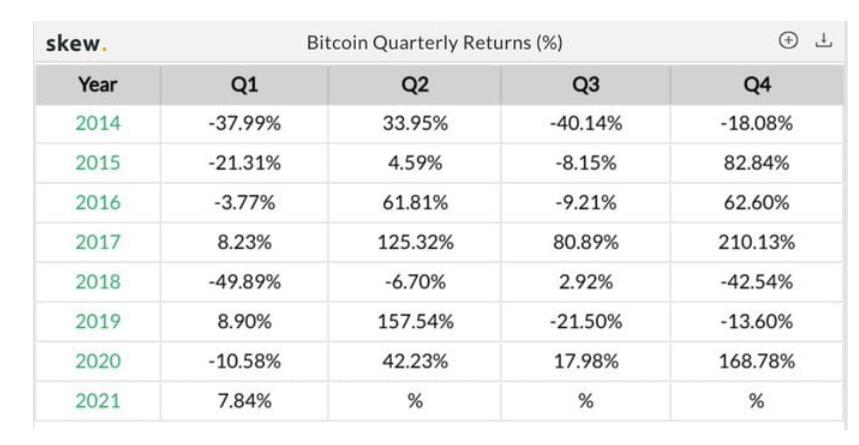Click the Q2 column header
This screenshot has height=445, width=859.
[x=415, y=85]
